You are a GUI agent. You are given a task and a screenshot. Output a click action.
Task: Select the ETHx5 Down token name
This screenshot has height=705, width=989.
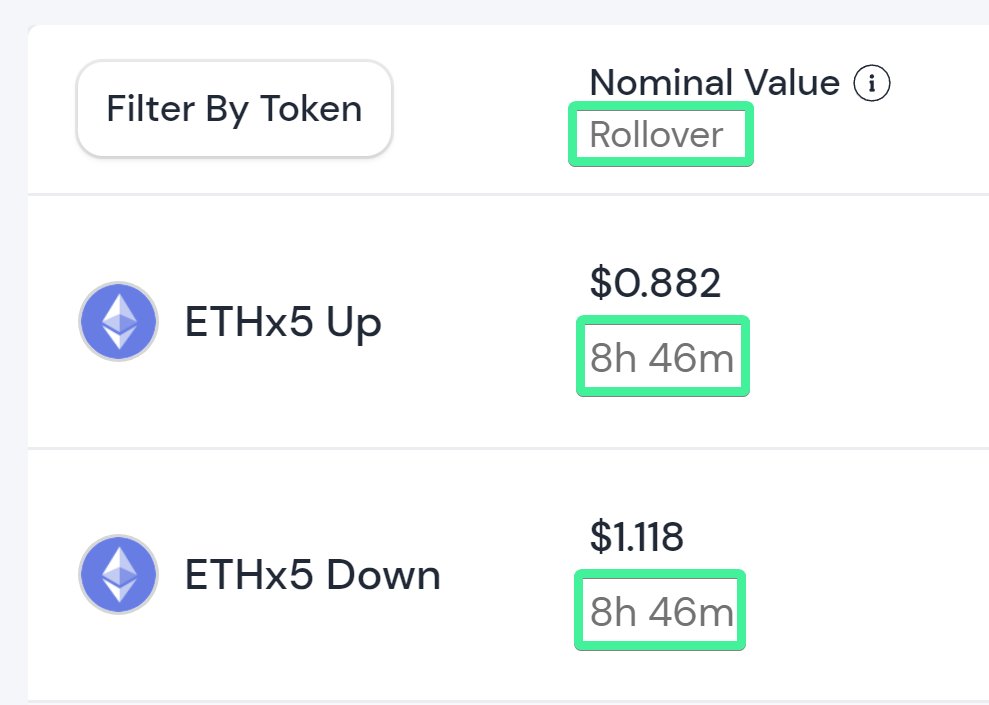tap(312, 574)
